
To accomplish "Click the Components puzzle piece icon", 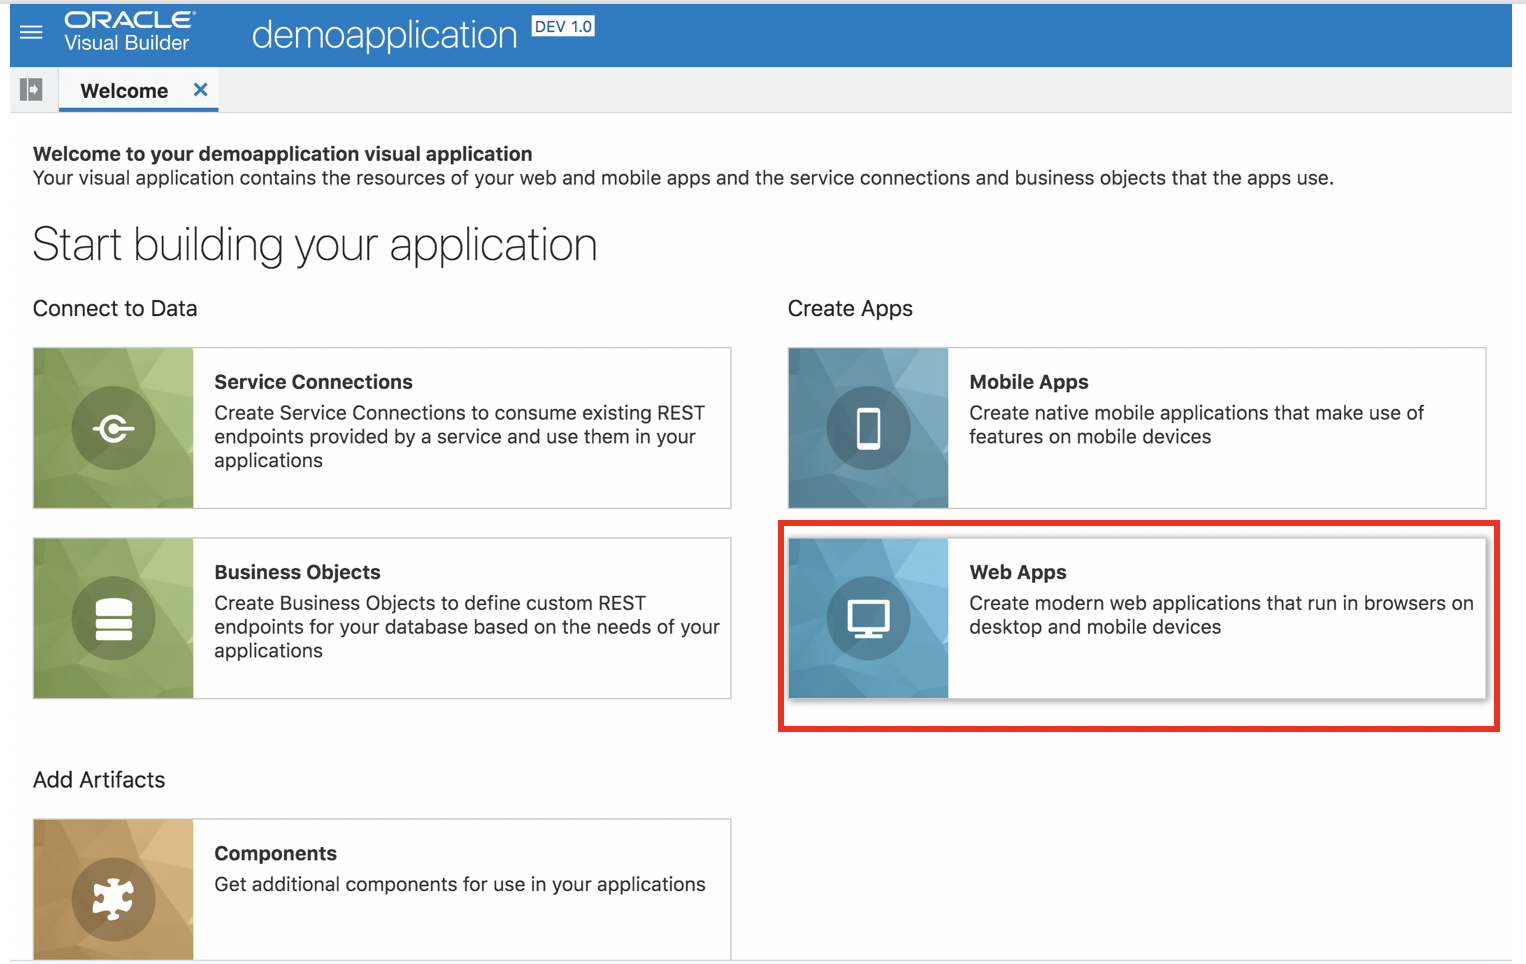I will pyautogui.click(x=113, y=899).
